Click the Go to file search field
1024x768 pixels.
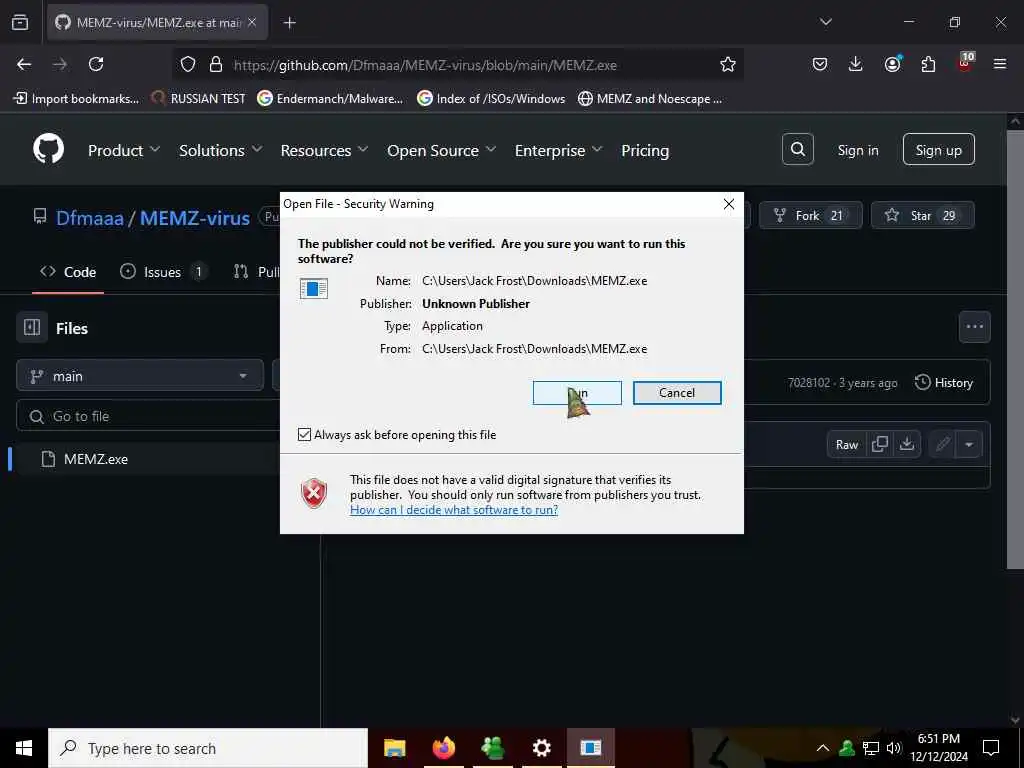pos(150,416)
